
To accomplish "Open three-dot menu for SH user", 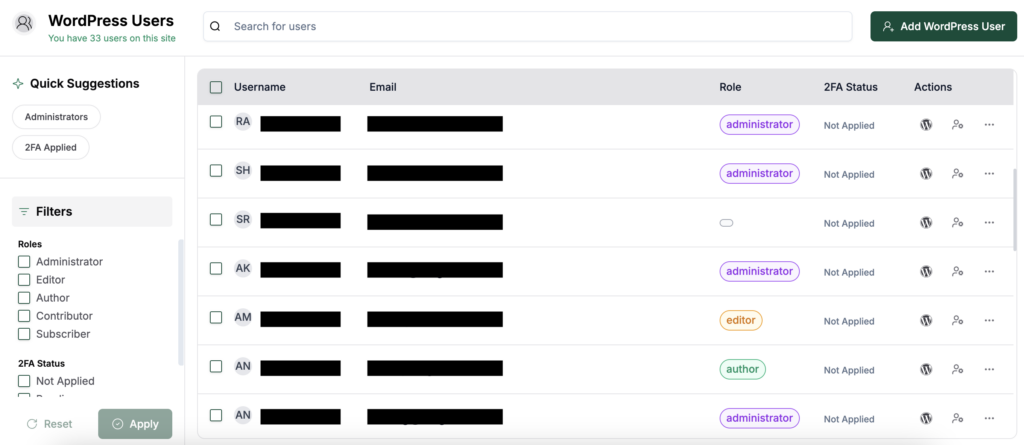I will [x=989, y=173].
